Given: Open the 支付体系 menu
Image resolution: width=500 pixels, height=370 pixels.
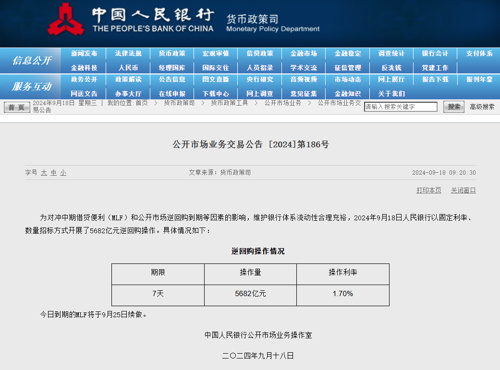Looking at the screenshot, I should (x=479, y=53).
